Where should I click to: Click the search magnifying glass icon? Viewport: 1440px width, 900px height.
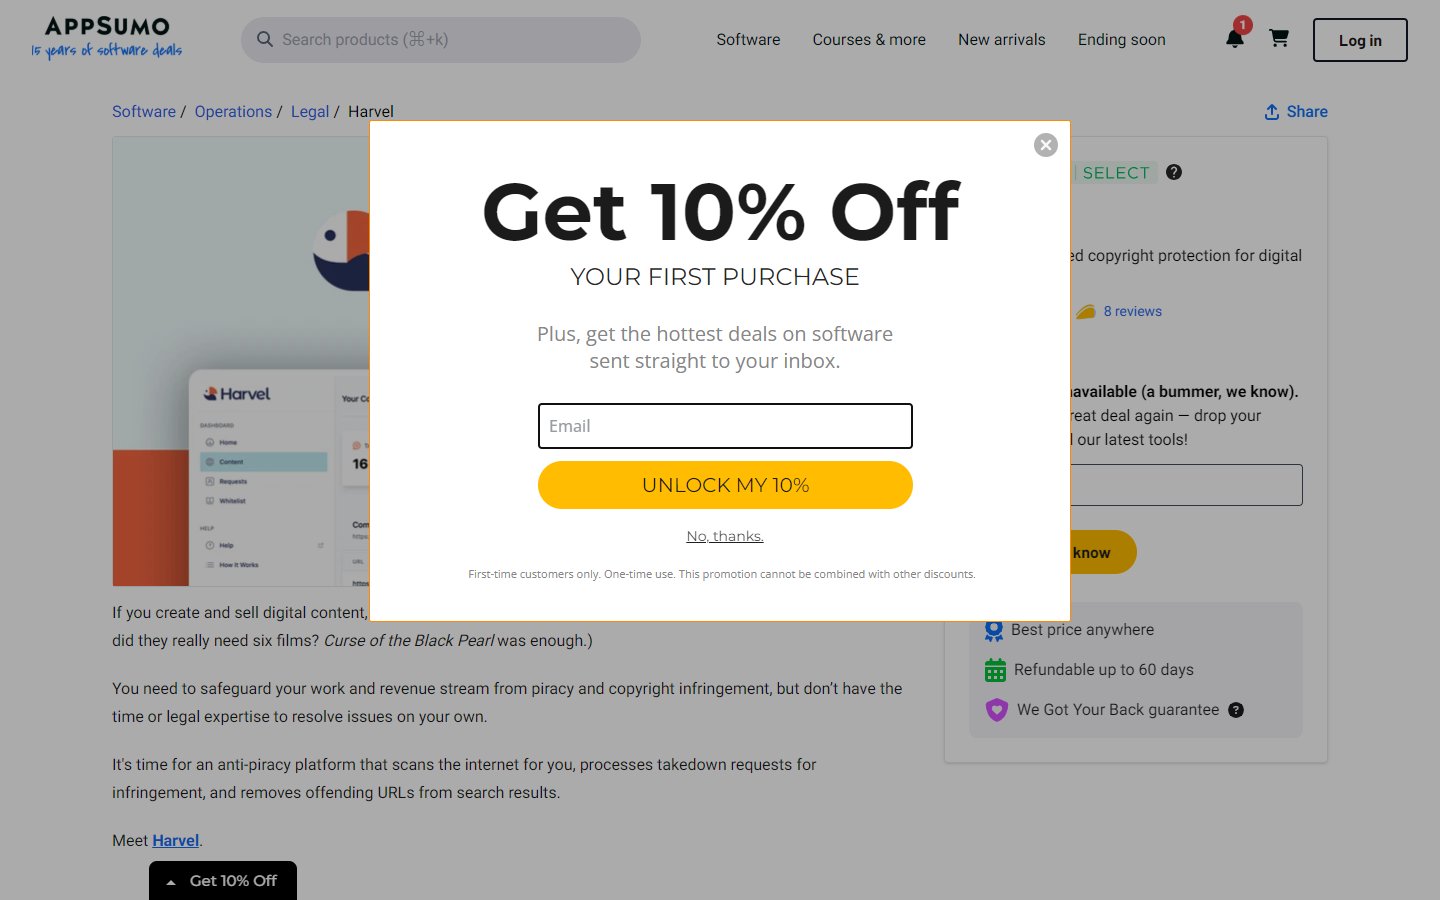[264, 39]
